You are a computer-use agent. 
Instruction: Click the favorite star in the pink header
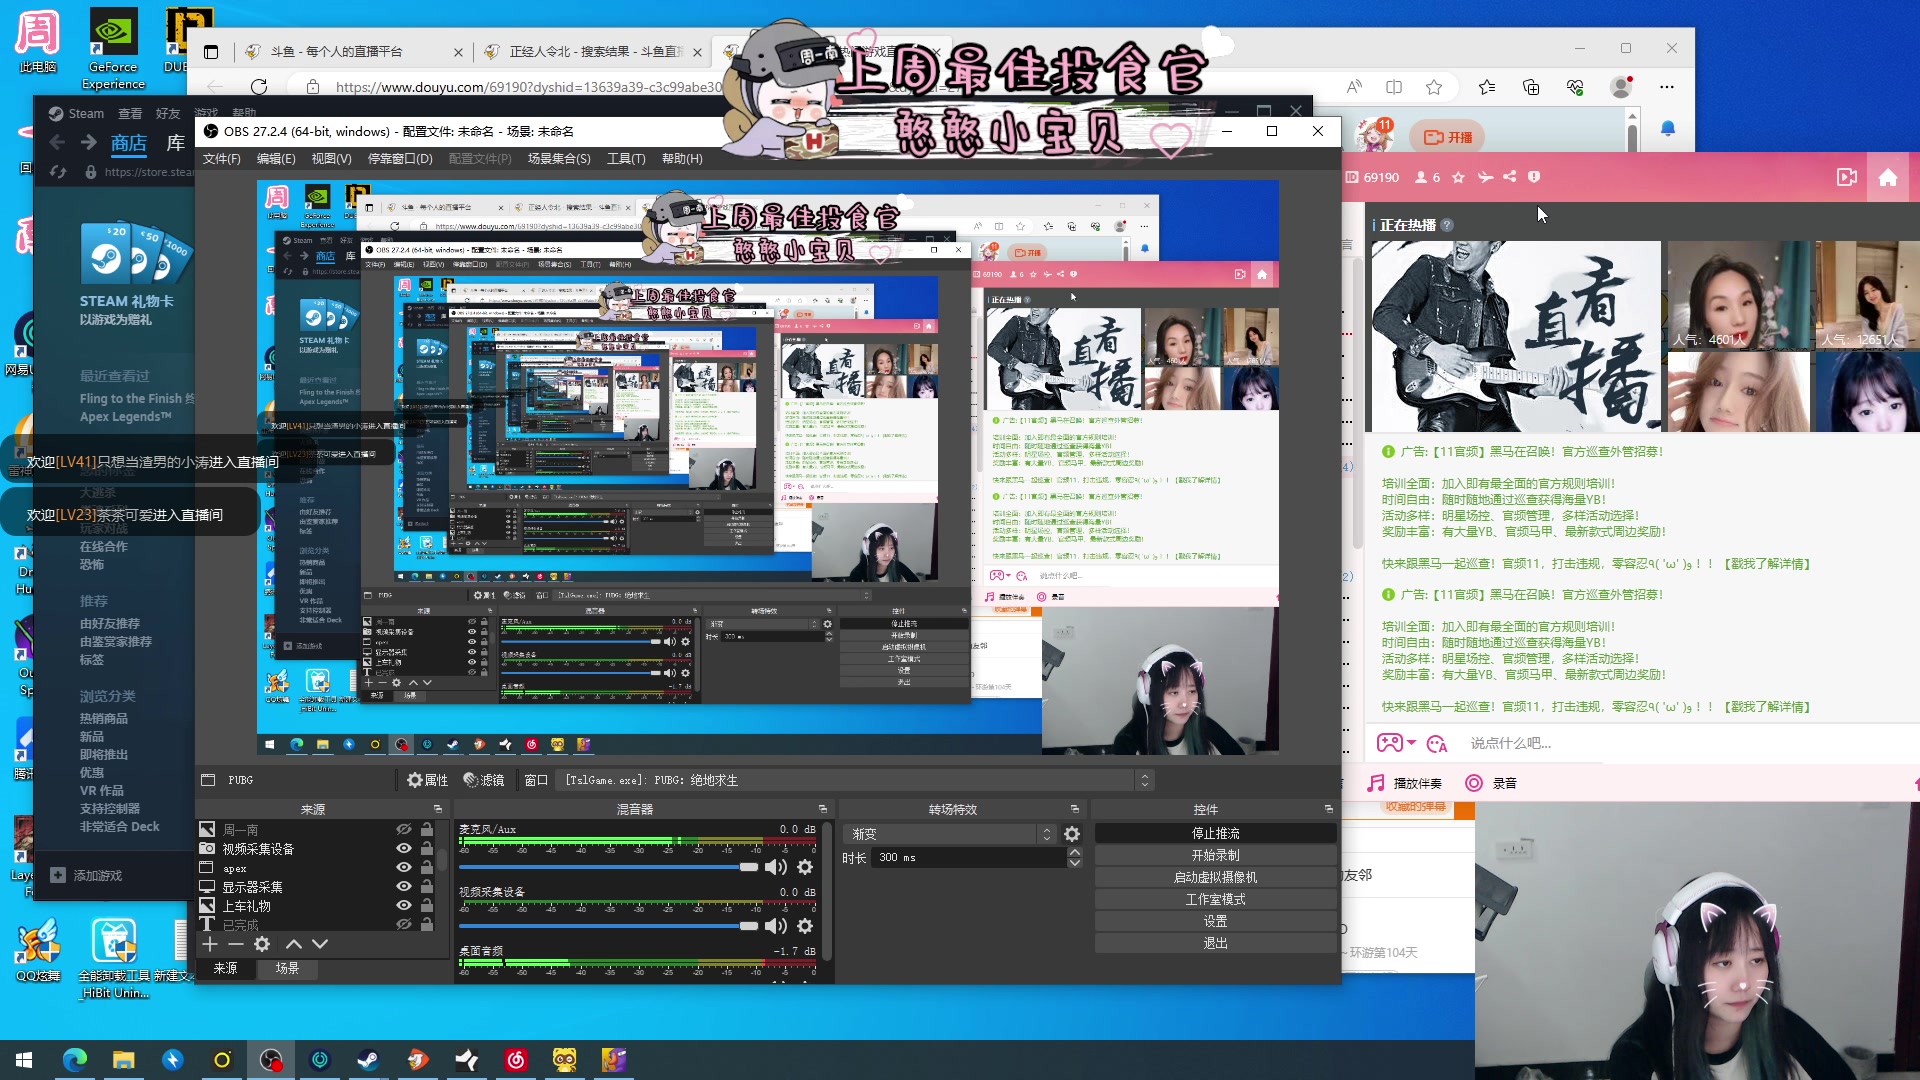pyautogui.click(x=1458, y=177)
